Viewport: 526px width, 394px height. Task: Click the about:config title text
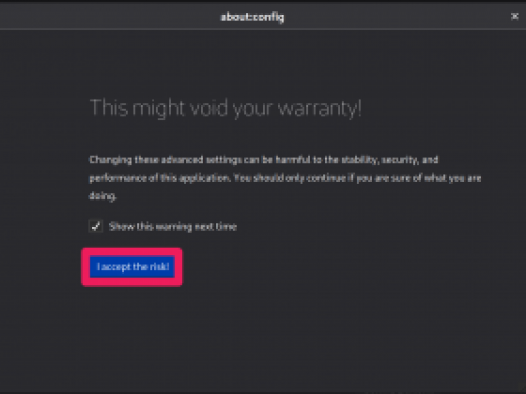[x=252, y=17]
